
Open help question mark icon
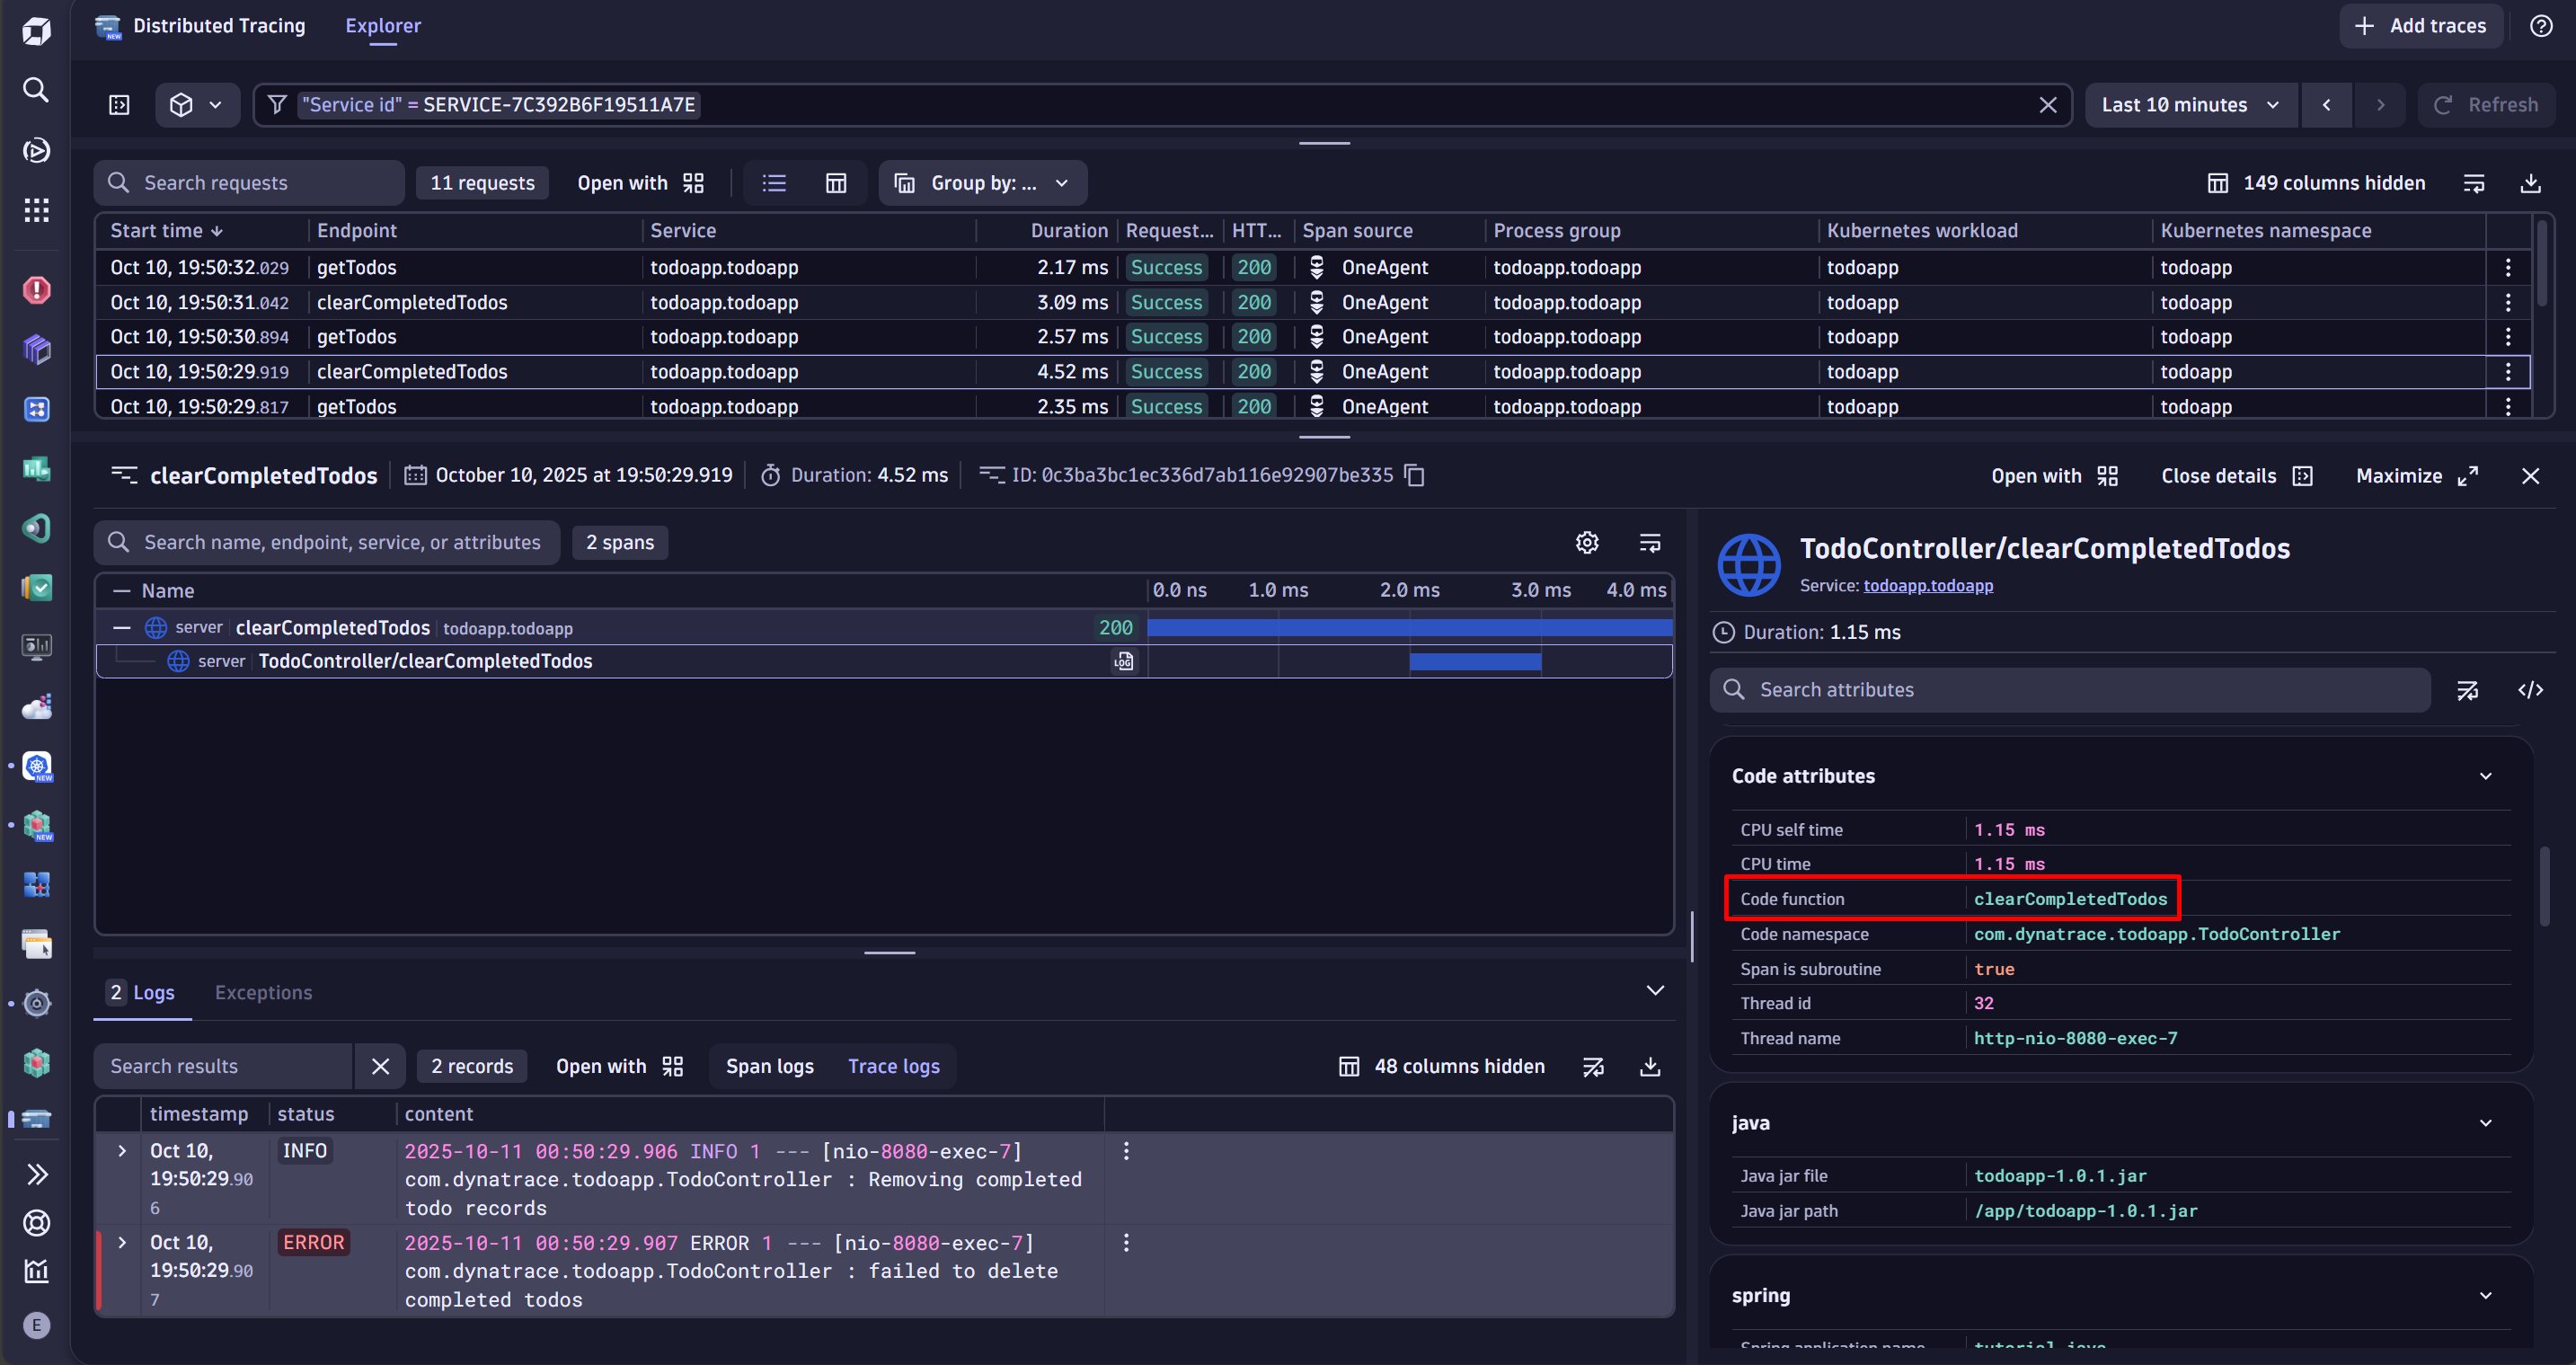pyautogui.click(x=2541, y=26)
